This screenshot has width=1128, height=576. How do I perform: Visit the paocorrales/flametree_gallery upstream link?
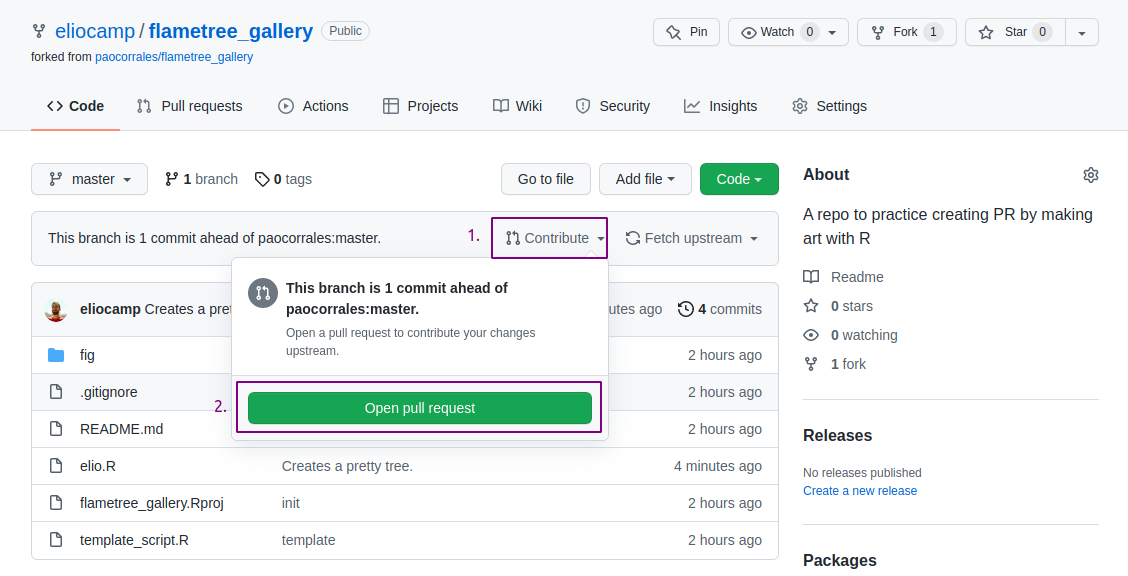(174, 56)
